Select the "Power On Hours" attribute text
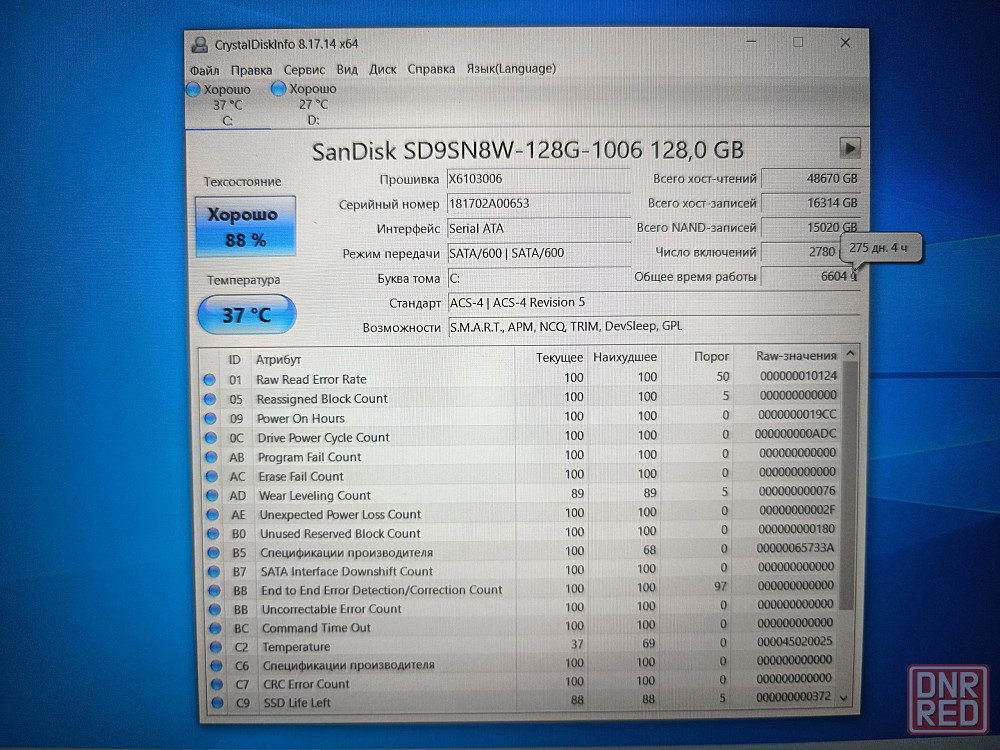 click(300, 418)
